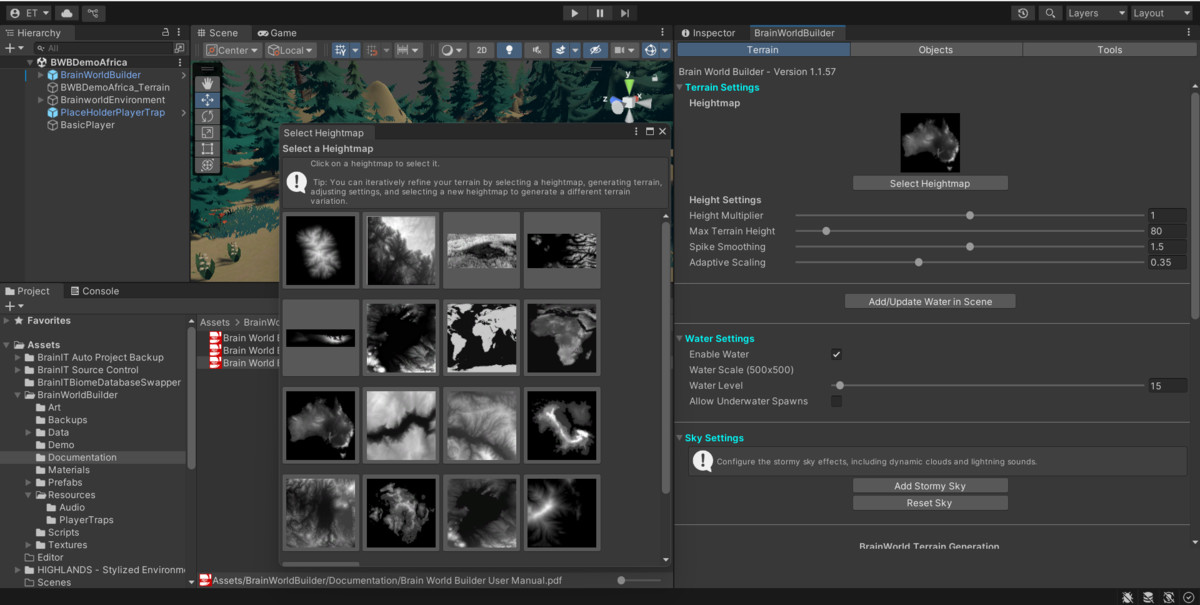Click Height Multiplier slider handle
1200x605 pixels.
click(970, 215)
